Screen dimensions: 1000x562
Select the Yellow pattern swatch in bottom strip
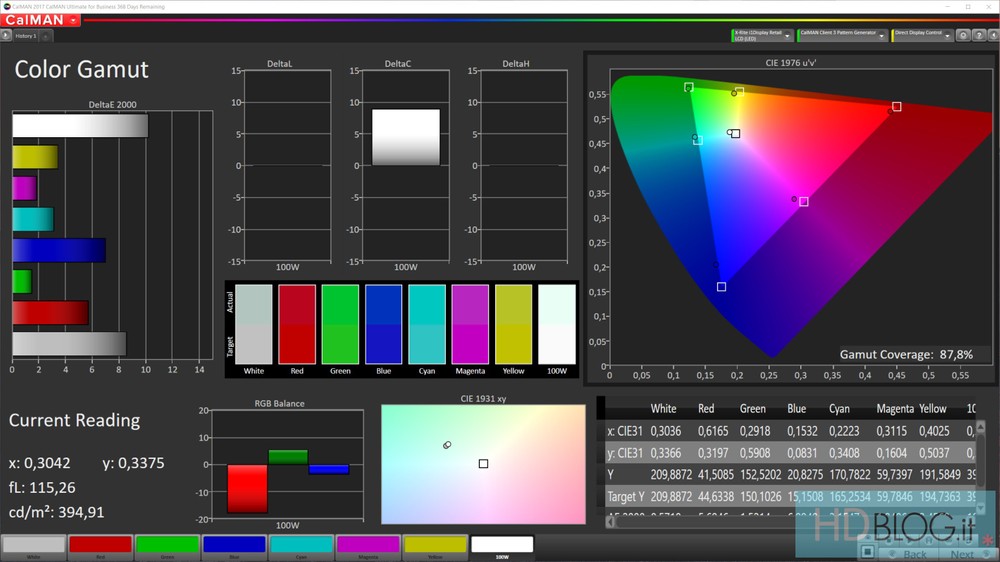click(x=435, y=546)
